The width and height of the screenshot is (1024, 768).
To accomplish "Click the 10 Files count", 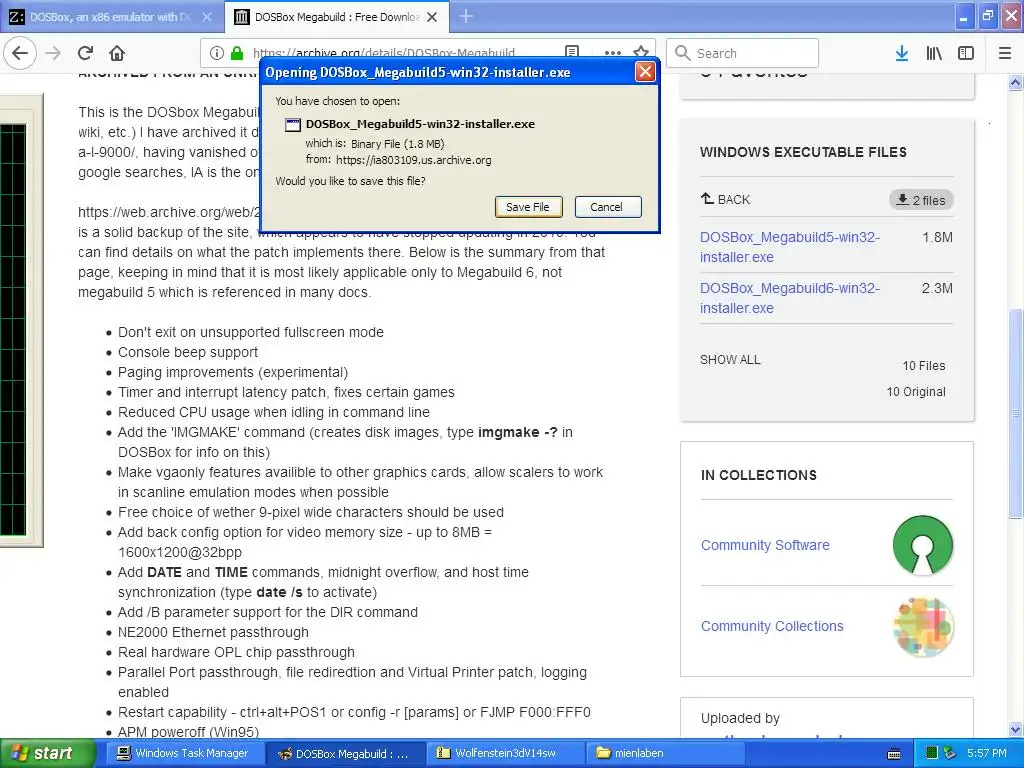I will (x=923, y=366).
